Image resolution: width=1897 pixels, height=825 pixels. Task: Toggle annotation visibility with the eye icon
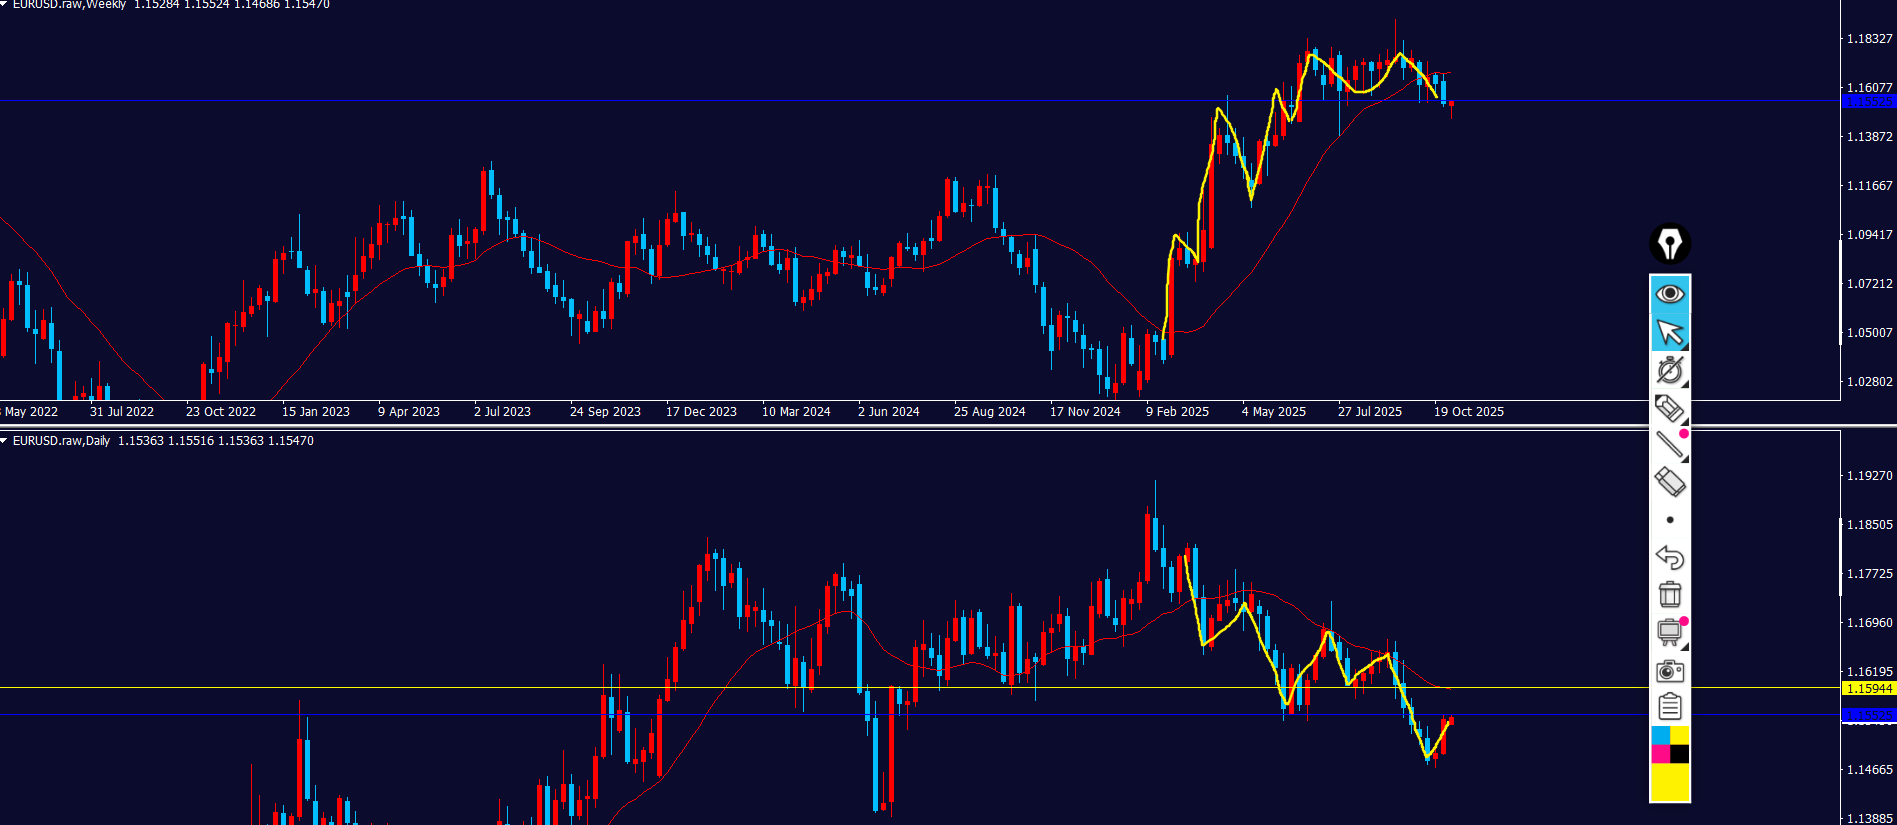(x=1669, y=294)
